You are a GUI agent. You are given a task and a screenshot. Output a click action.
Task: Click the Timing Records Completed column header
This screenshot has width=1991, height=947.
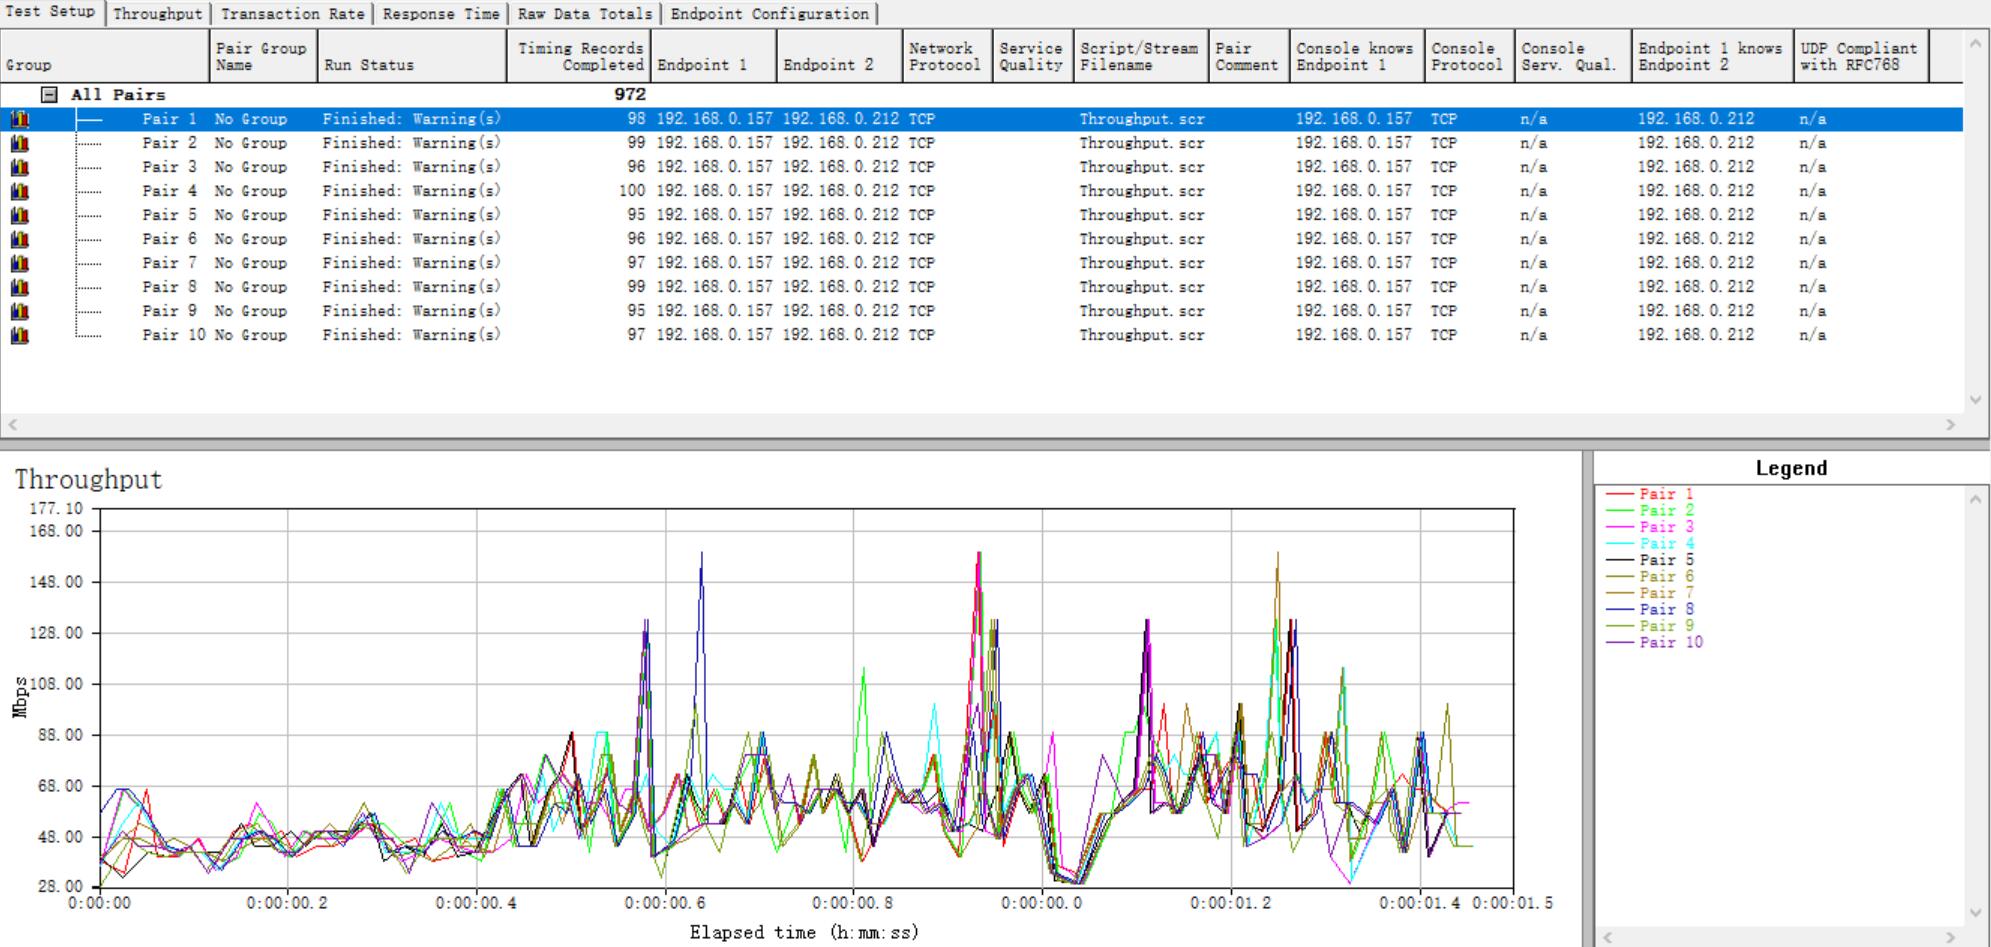pyautogui.click(x=579, y=56)
